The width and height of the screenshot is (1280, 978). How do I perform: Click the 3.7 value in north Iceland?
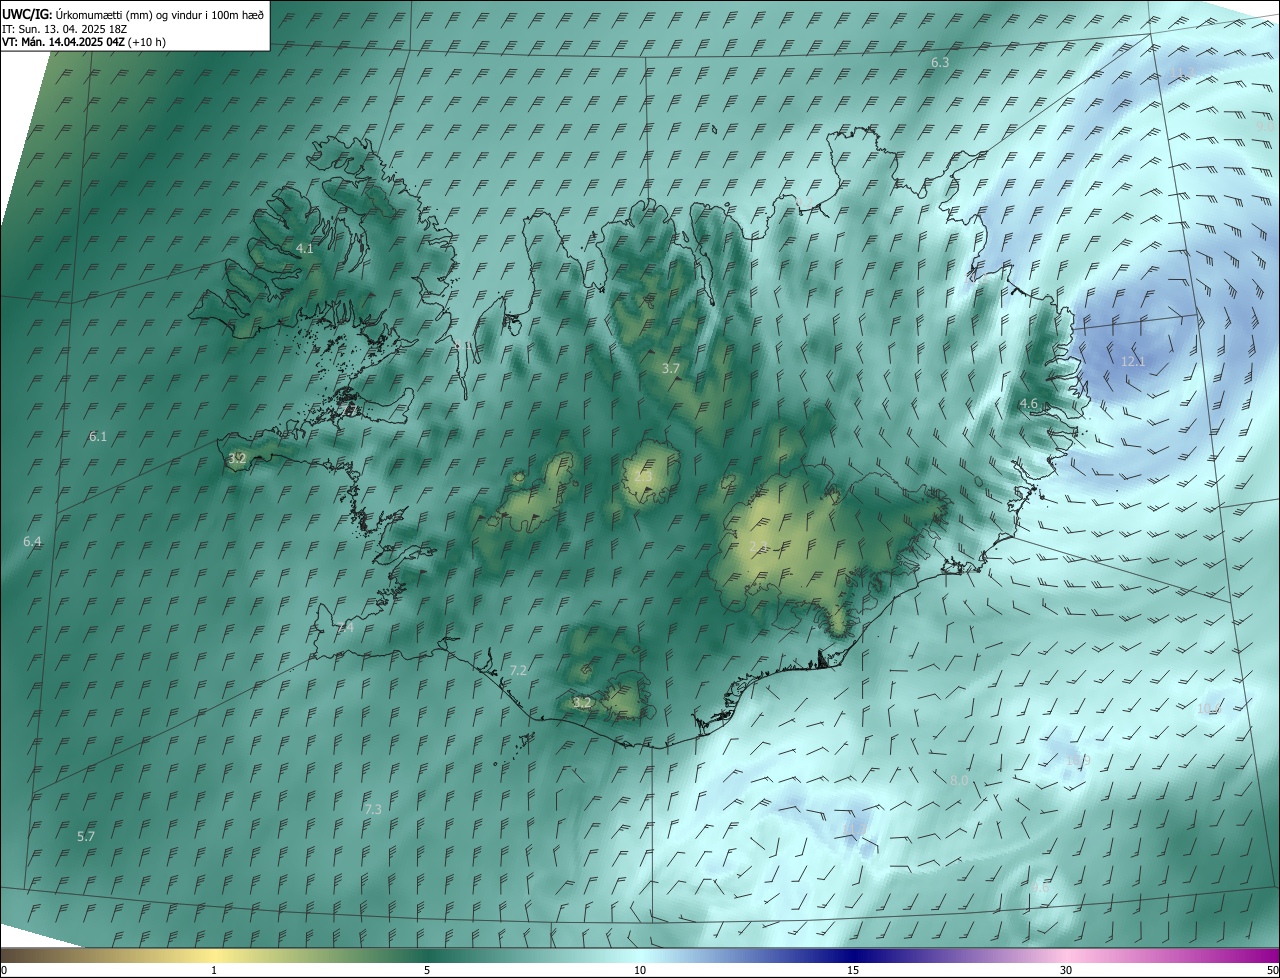click(x=670, y=368)
